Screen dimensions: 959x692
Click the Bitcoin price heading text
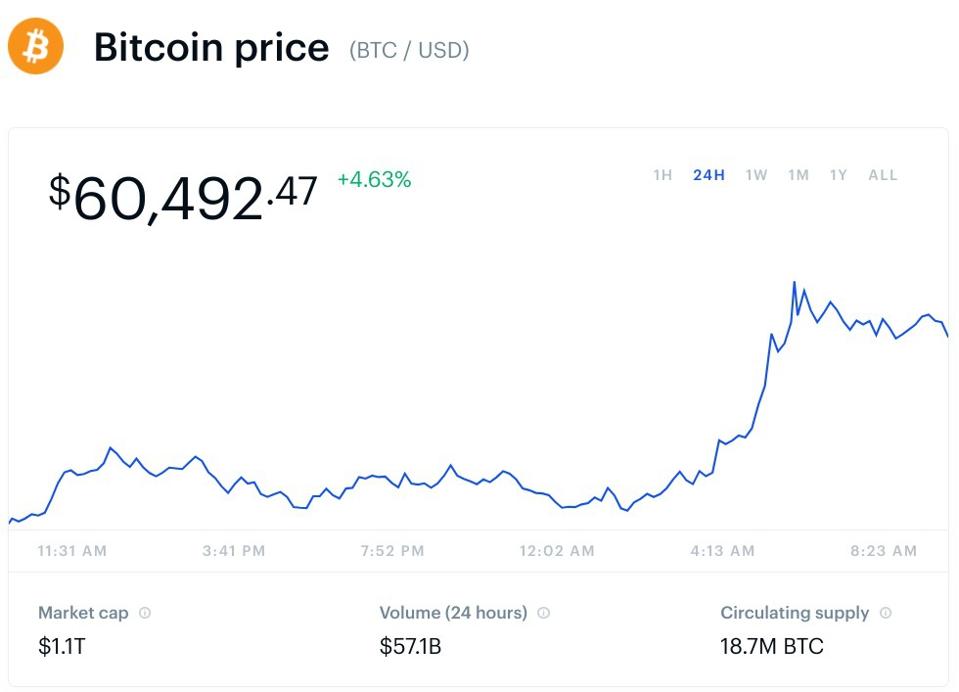click(211, 47)
